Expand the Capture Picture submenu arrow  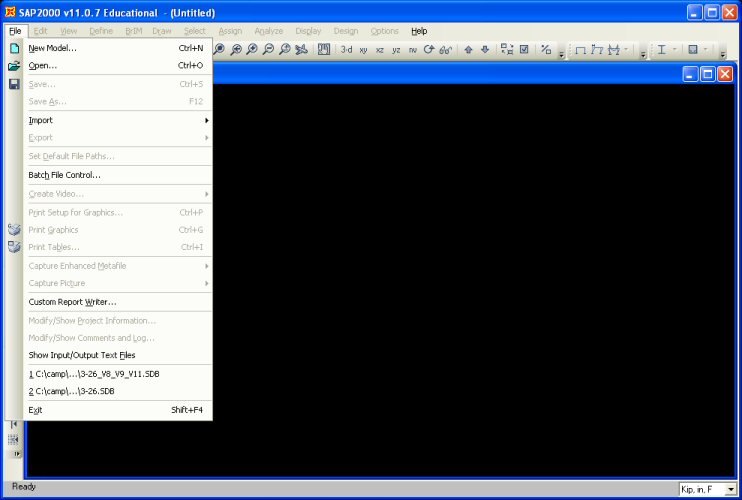207,283
